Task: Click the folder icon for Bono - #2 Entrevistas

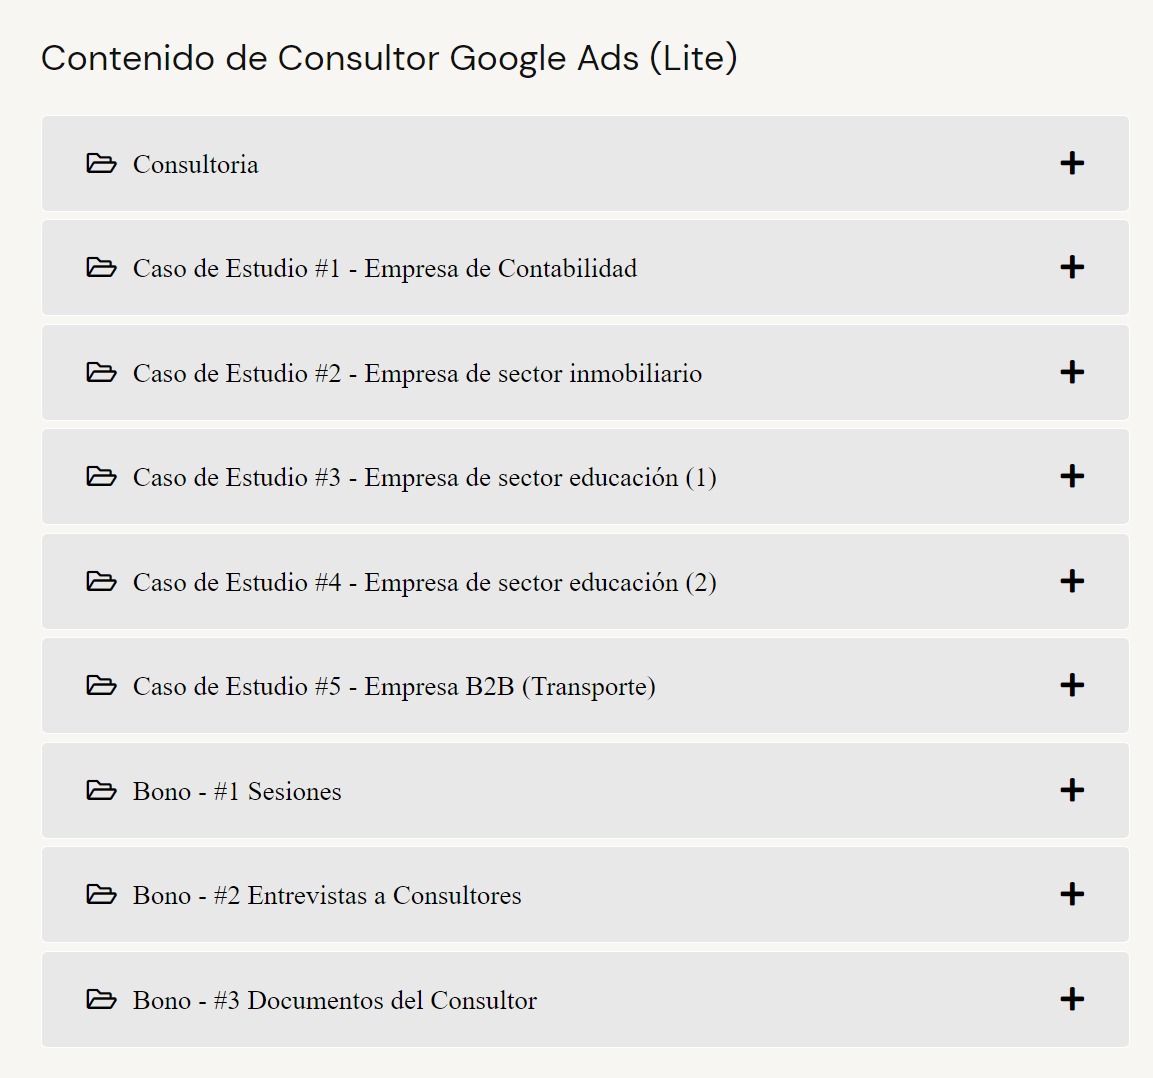Action: [x=101, y=895]
